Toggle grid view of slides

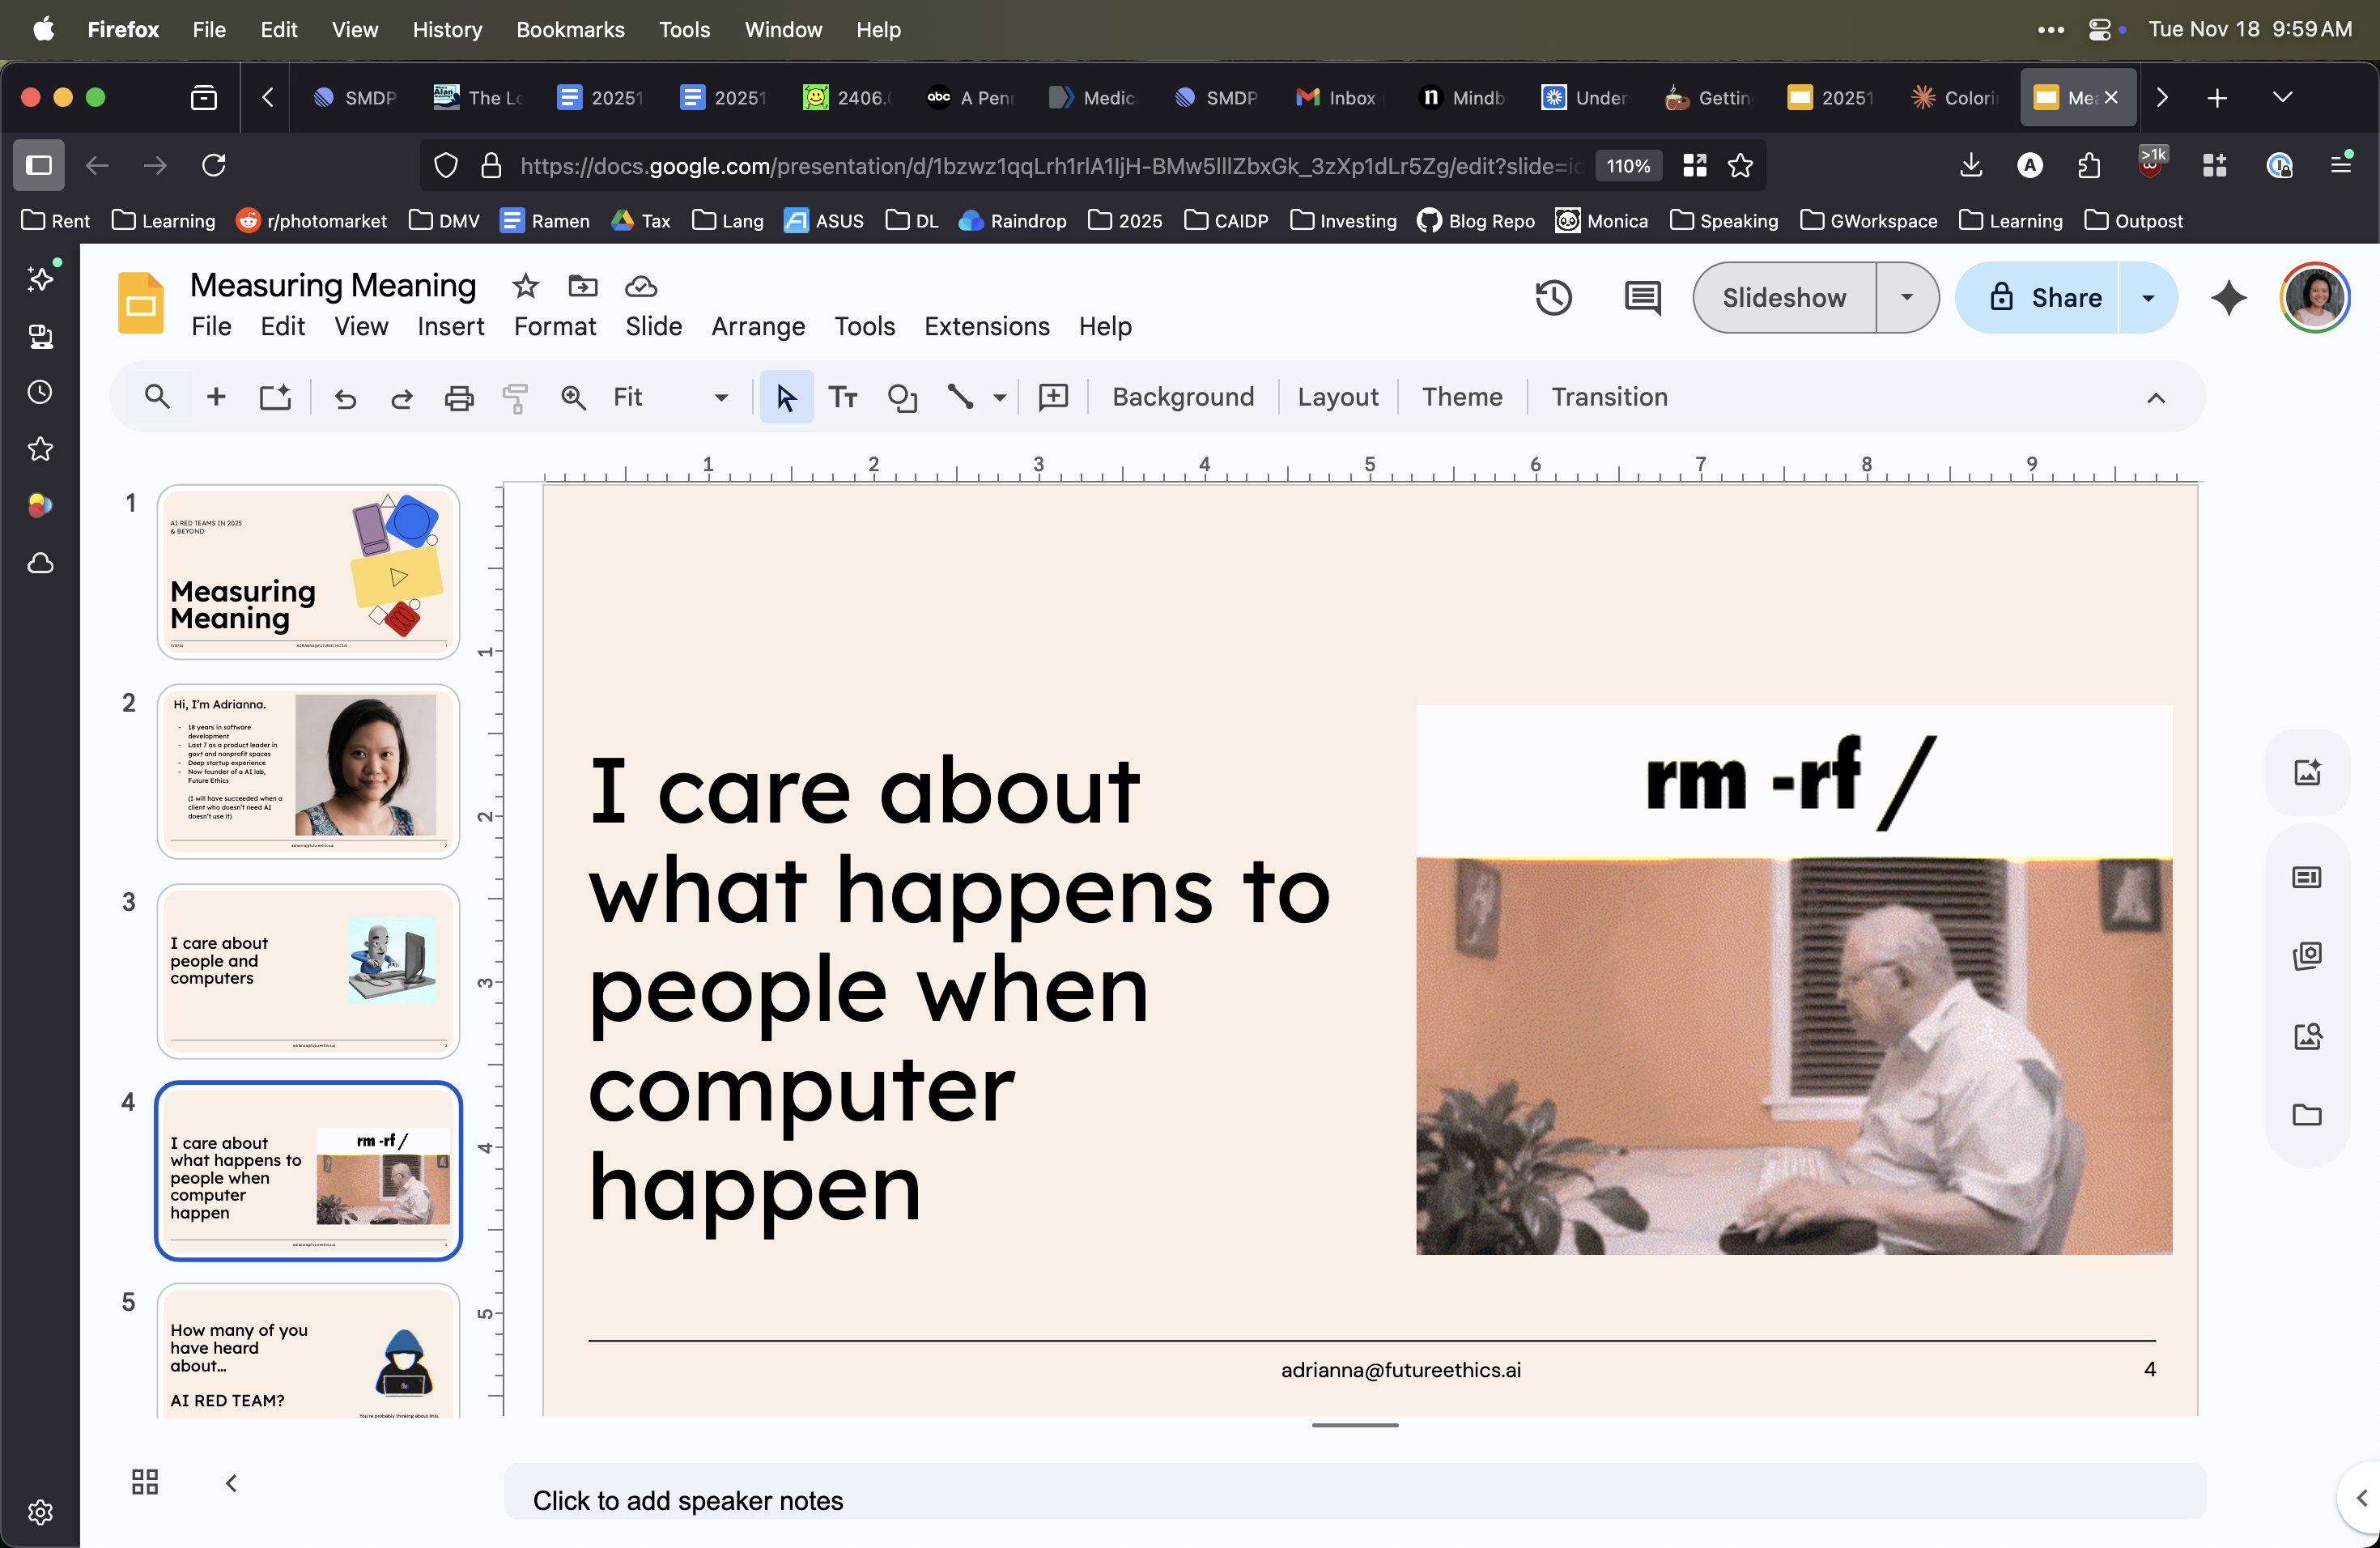tap(144, 1482)
